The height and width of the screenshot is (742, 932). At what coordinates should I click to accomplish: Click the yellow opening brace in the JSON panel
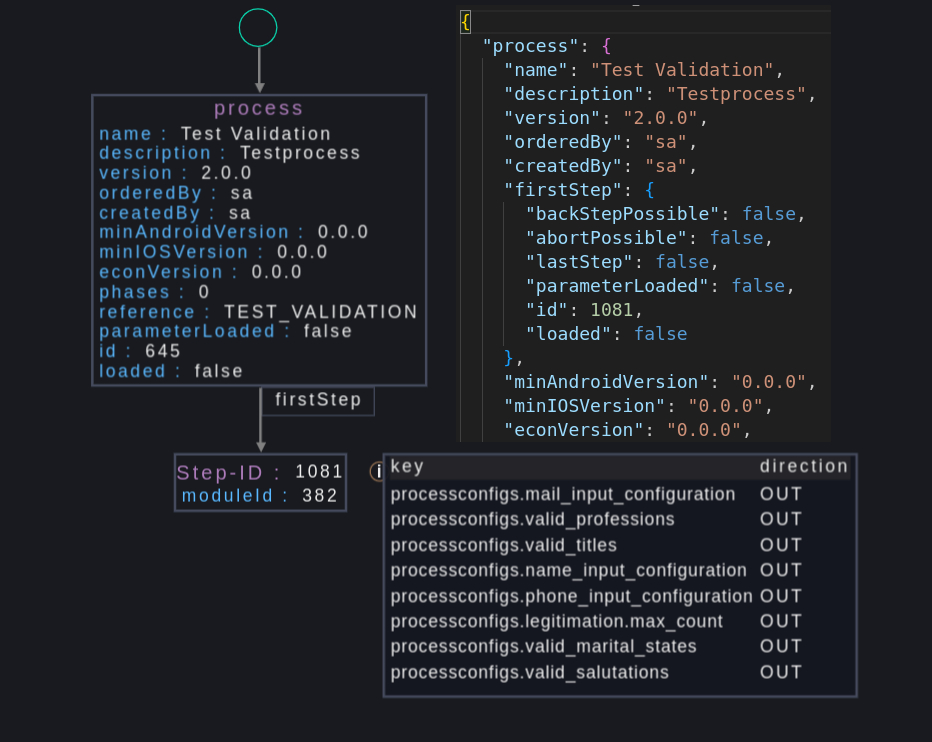(x=464, y=19)
